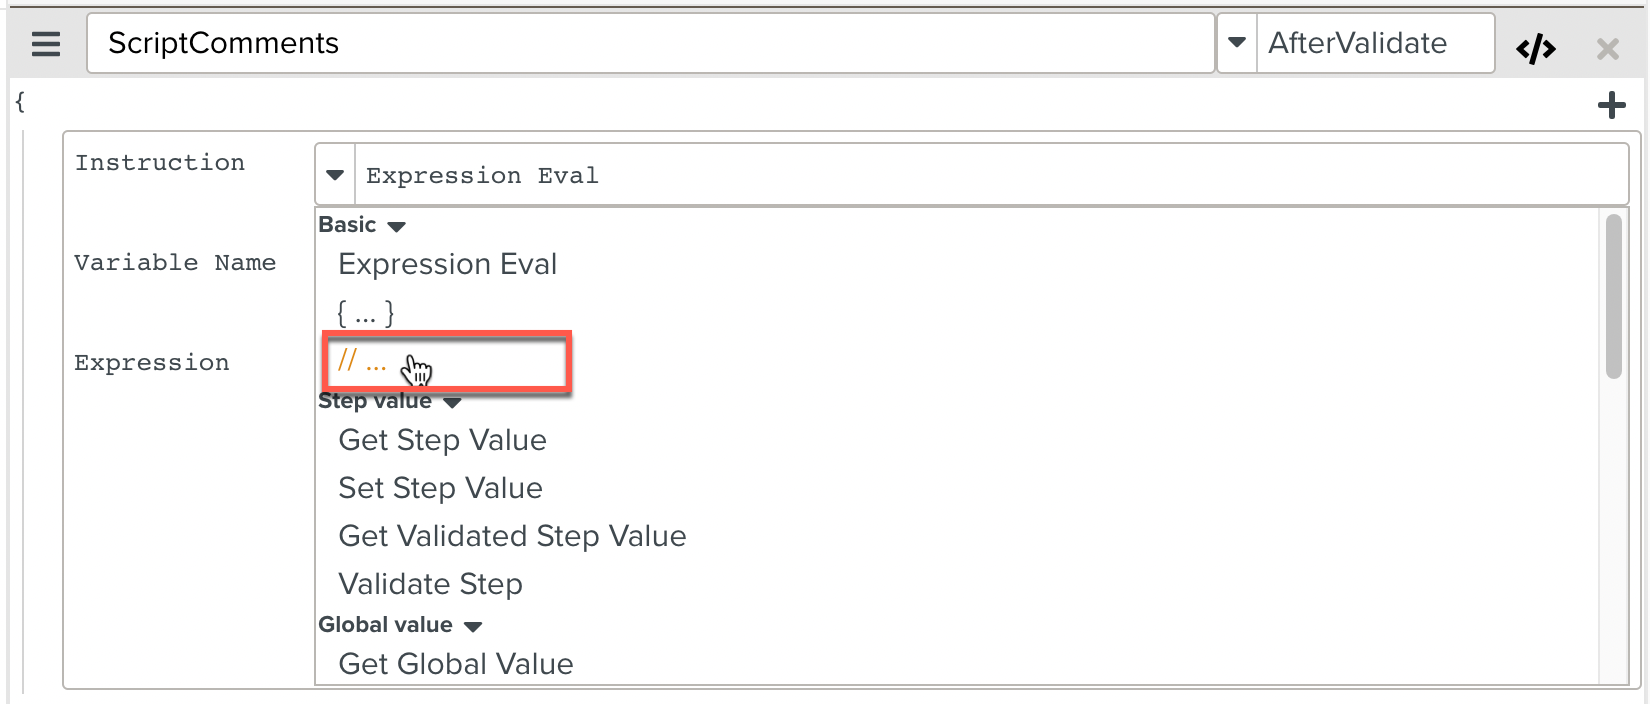Viewport: 1650px width, 704px height.
Task: Collapse the Global value group
Action: [473, 626]
